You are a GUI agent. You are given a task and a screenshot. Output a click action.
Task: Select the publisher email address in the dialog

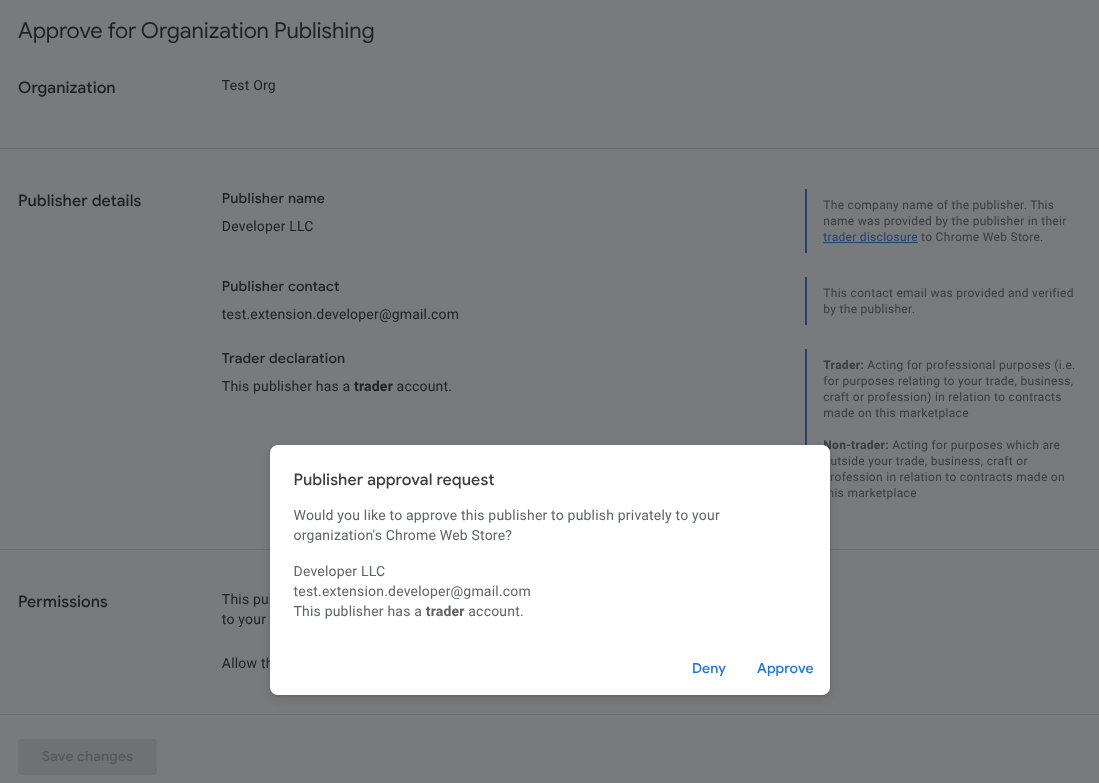pyautogui.click(x=411, y=591)
